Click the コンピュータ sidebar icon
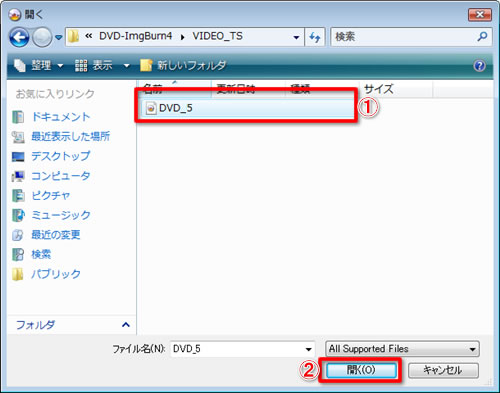The image size is (500, 393). tap(18, 176)
